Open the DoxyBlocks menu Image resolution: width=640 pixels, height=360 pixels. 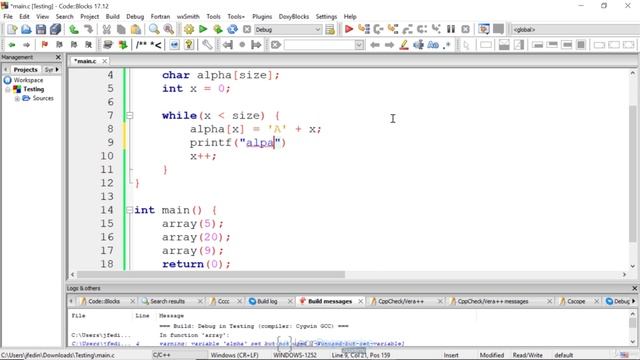tap(294, 16)
